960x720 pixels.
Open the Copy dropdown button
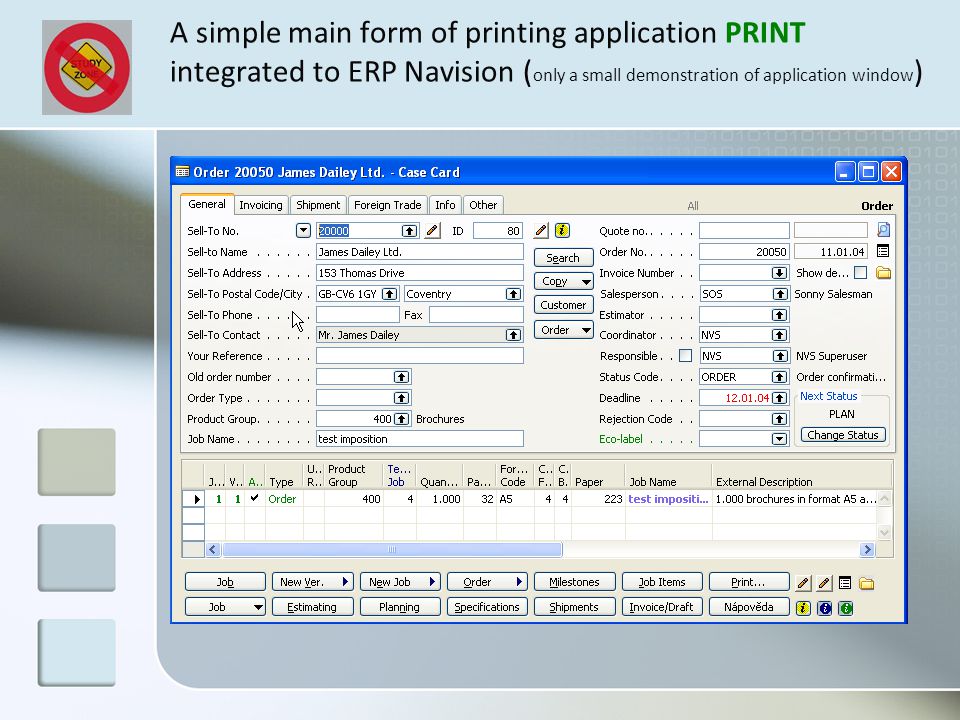point(563,281)
